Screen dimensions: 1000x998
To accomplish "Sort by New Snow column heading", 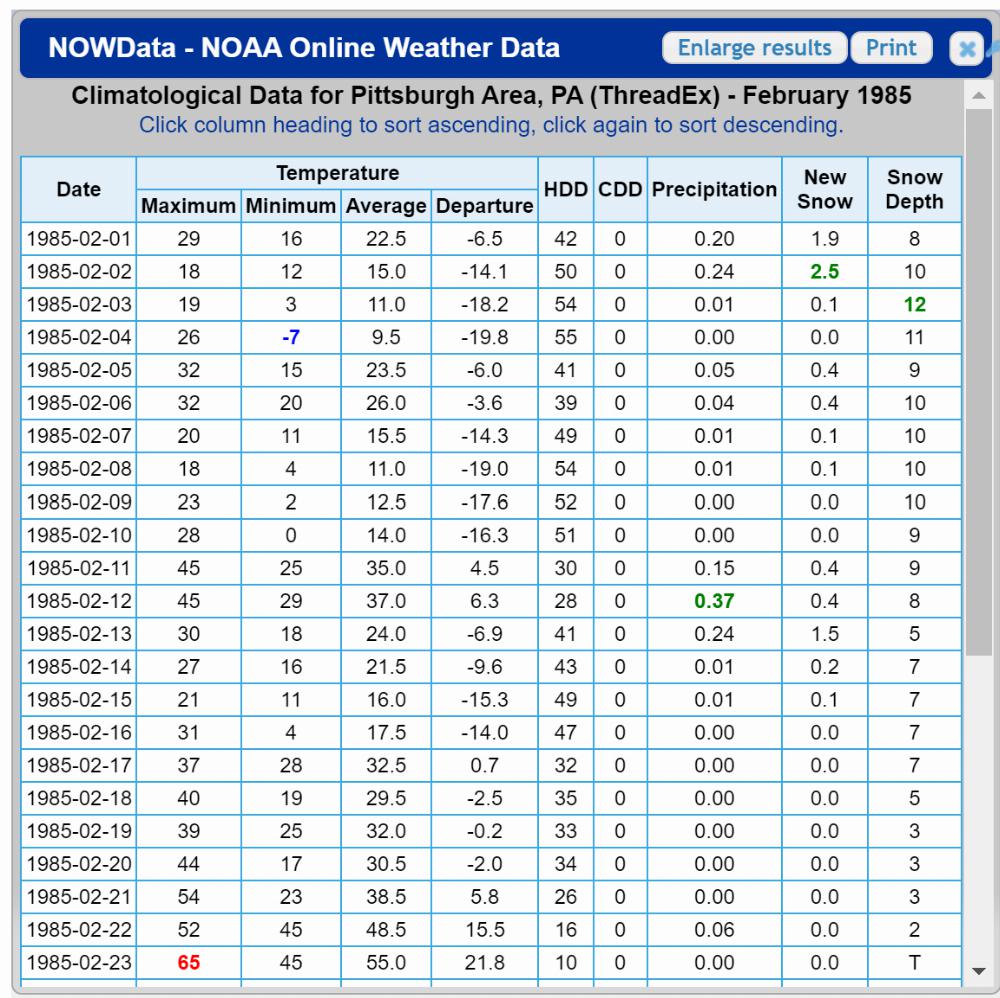I will 825,189.
